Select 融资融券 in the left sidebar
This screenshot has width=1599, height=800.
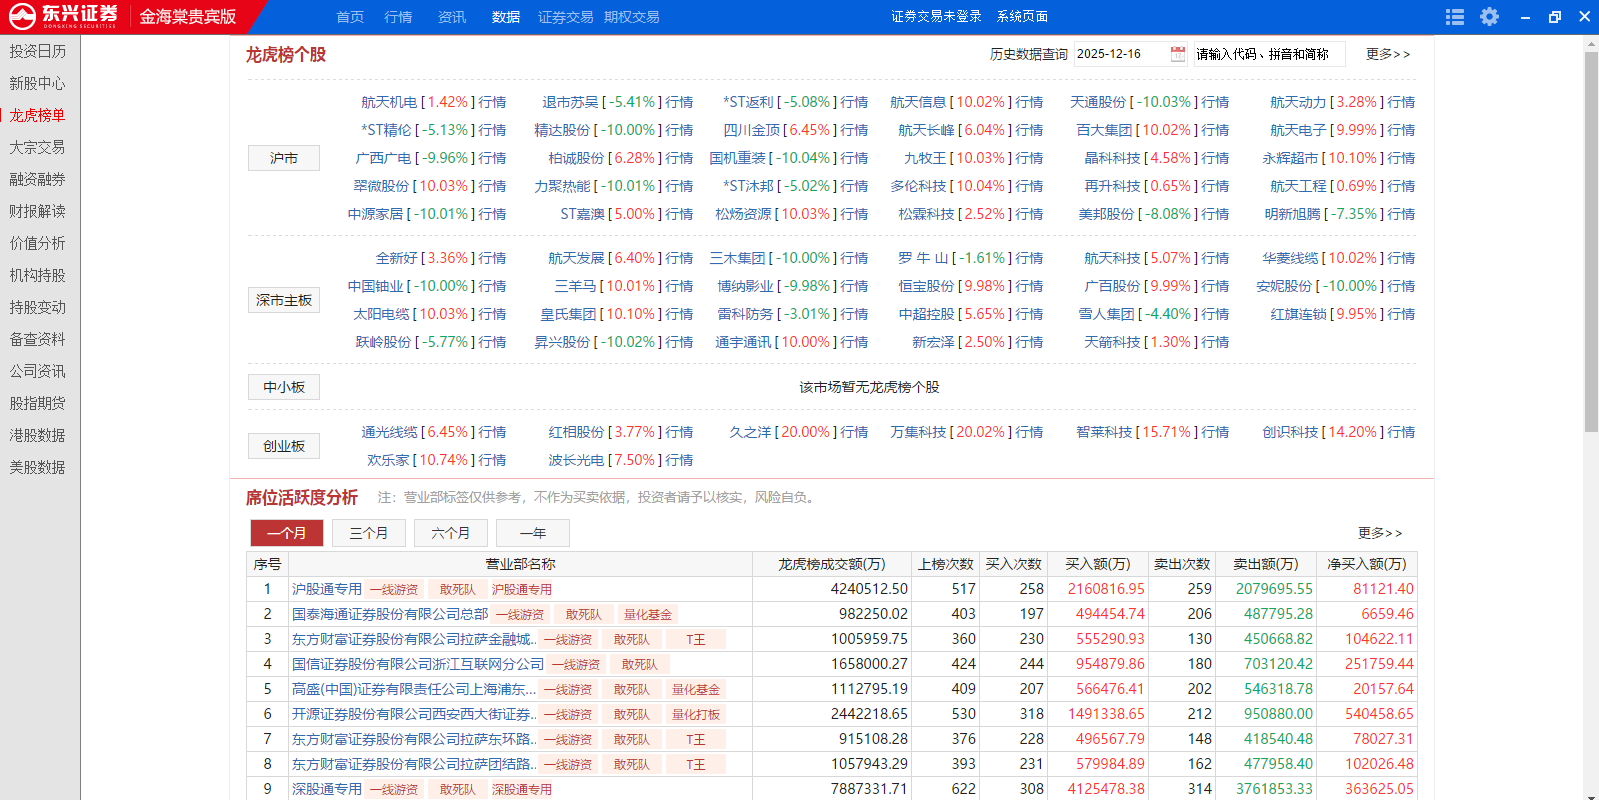pyautogui.click(x=37, y=179)
